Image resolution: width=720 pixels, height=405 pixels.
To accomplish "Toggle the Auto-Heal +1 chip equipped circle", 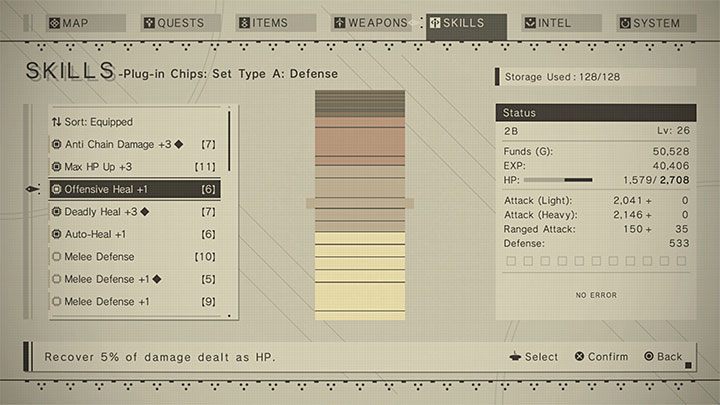I will [x=57, y=234].
